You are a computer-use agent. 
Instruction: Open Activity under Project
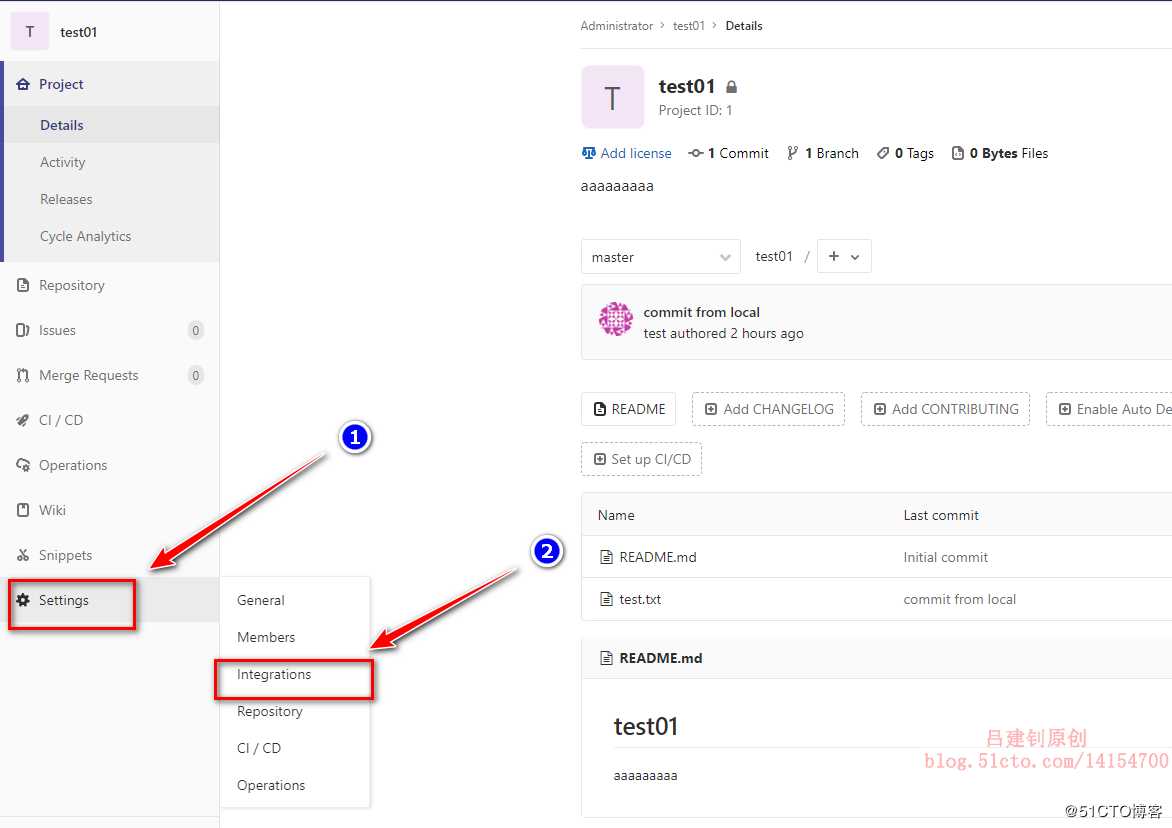(63, 162)
